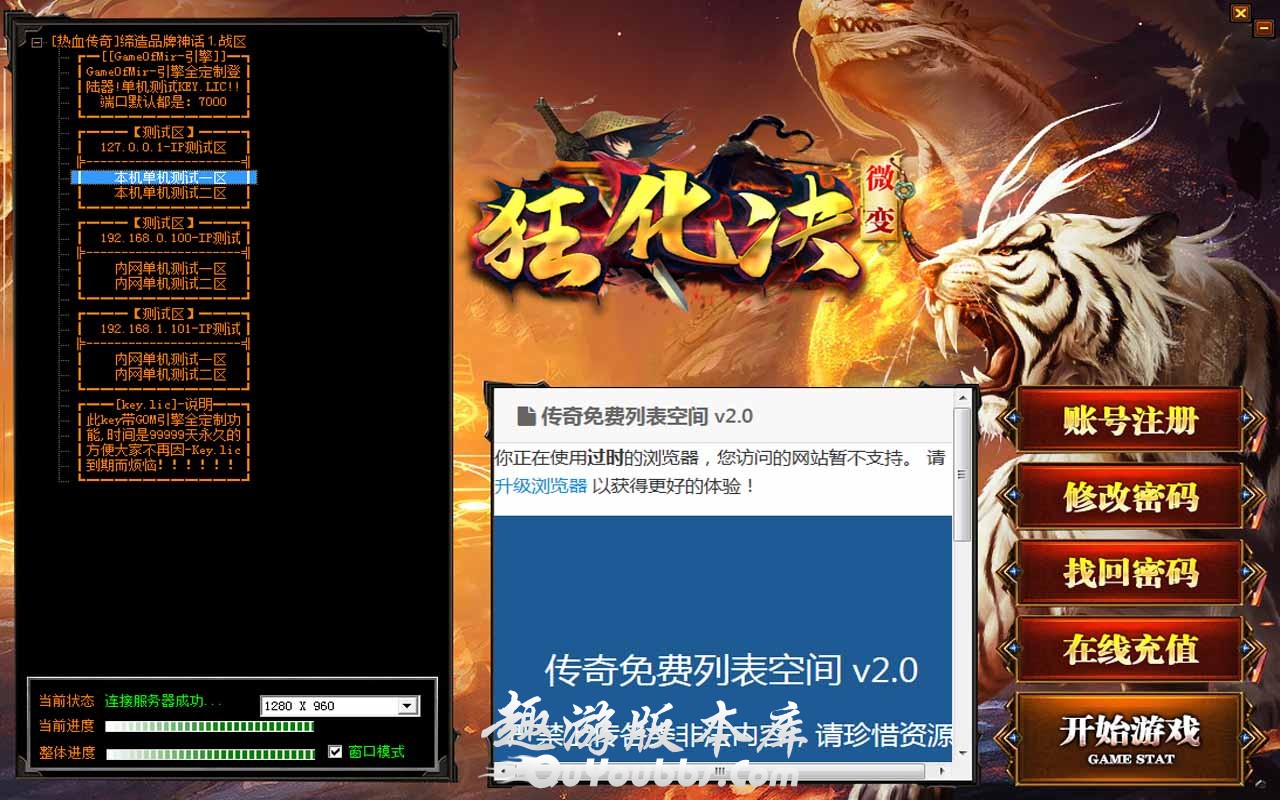Click the 127.0.0.1-IP测试区 tree entry
This screenshot has height=800, width=1280.
pos(163,147)
